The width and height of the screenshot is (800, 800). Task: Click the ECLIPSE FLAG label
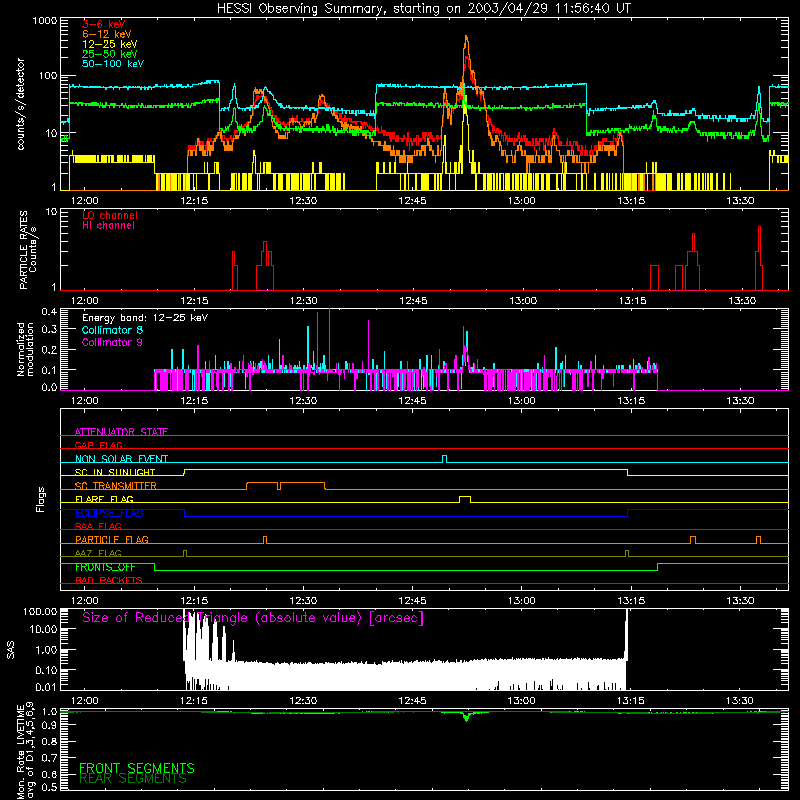click(x=109, y=513)
